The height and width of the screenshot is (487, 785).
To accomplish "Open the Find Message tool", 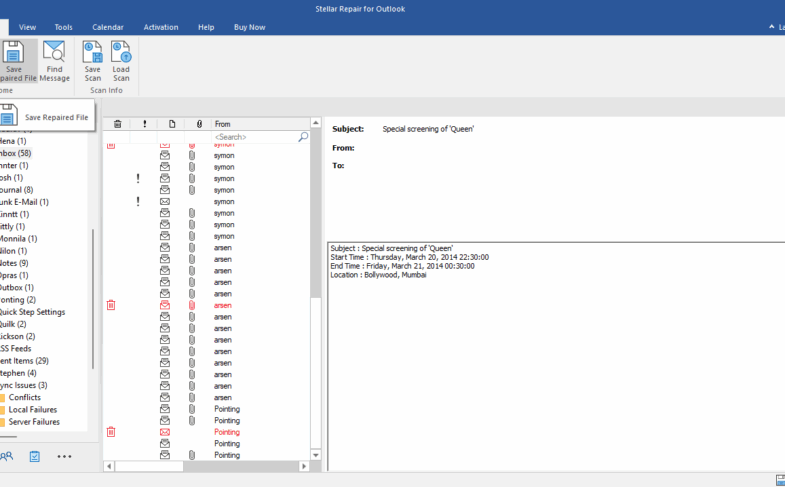I will tap(54, 61).
